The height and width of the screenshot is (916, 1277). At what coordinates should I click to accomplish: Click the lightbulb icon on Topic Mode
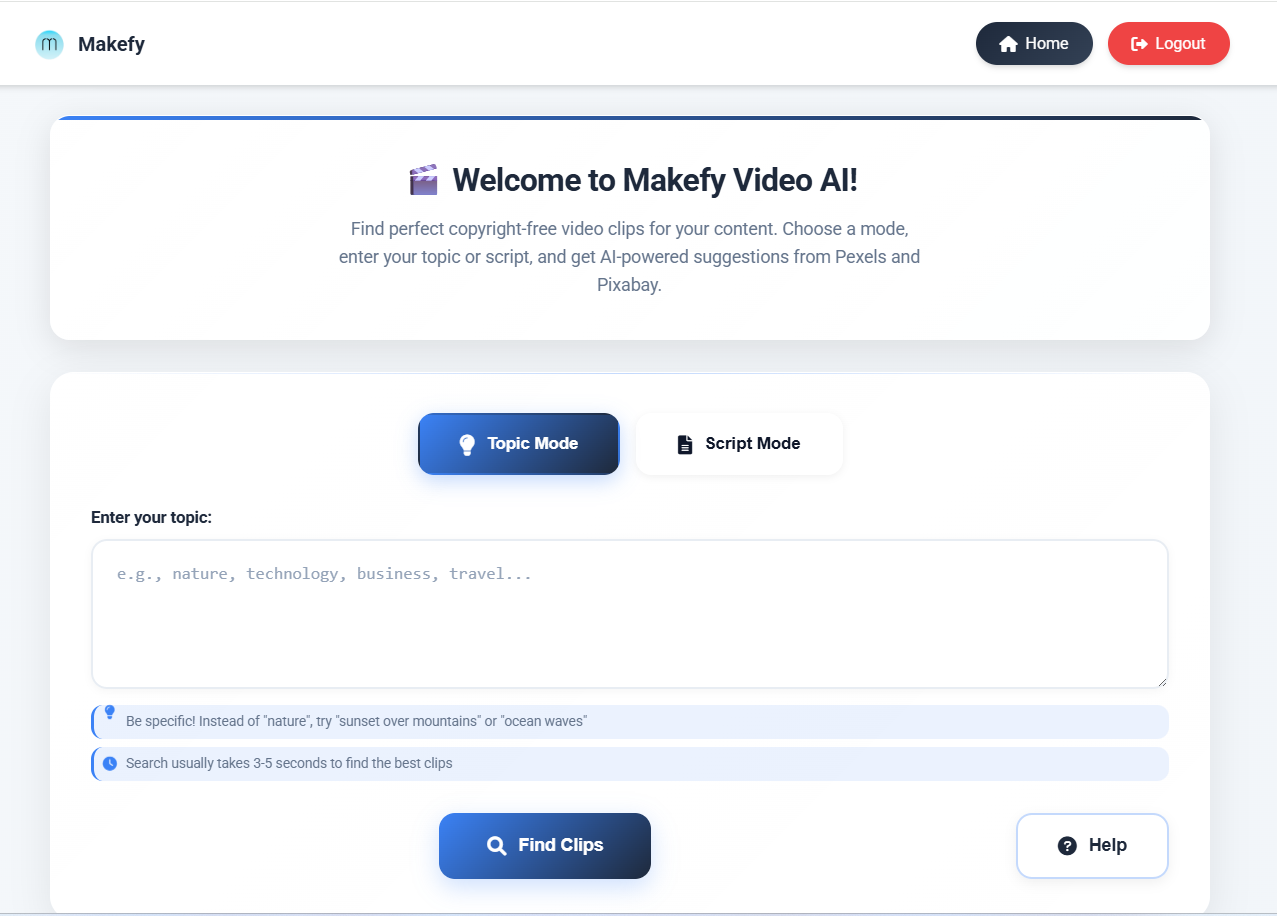[x=466, y=443]
